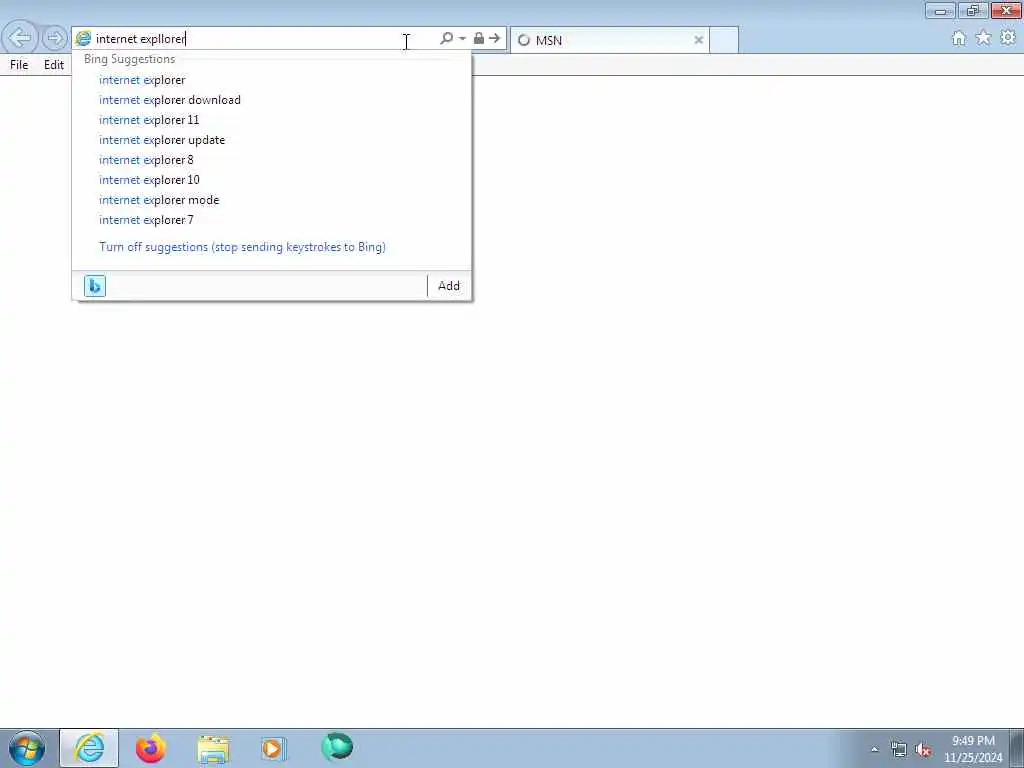Viewport: 1024px width, 768px height.
Task: Open a new tab button
Action: [724, 40]
